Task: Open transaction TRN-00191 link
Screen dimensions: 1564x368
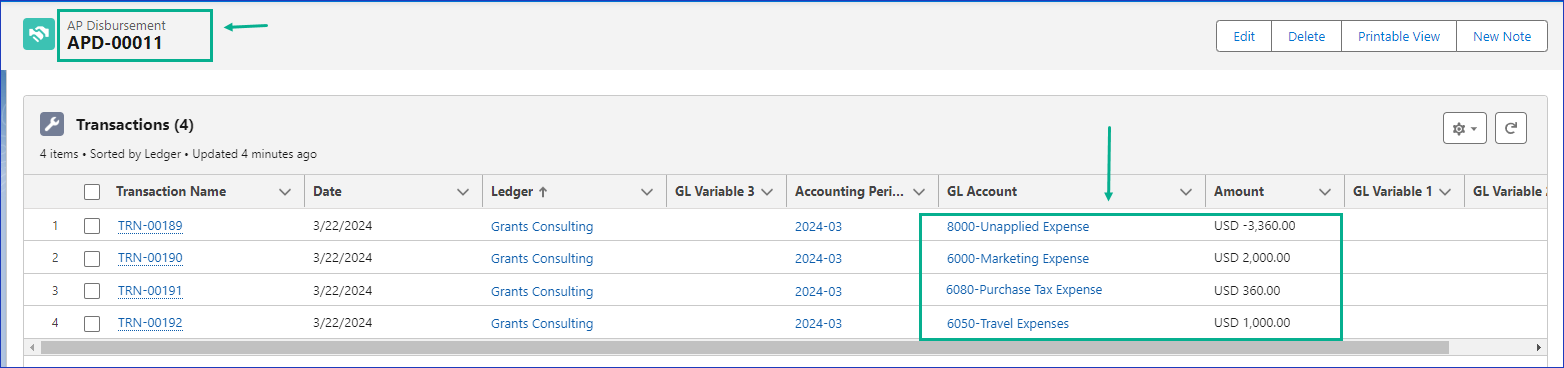Action: (150, 291)
